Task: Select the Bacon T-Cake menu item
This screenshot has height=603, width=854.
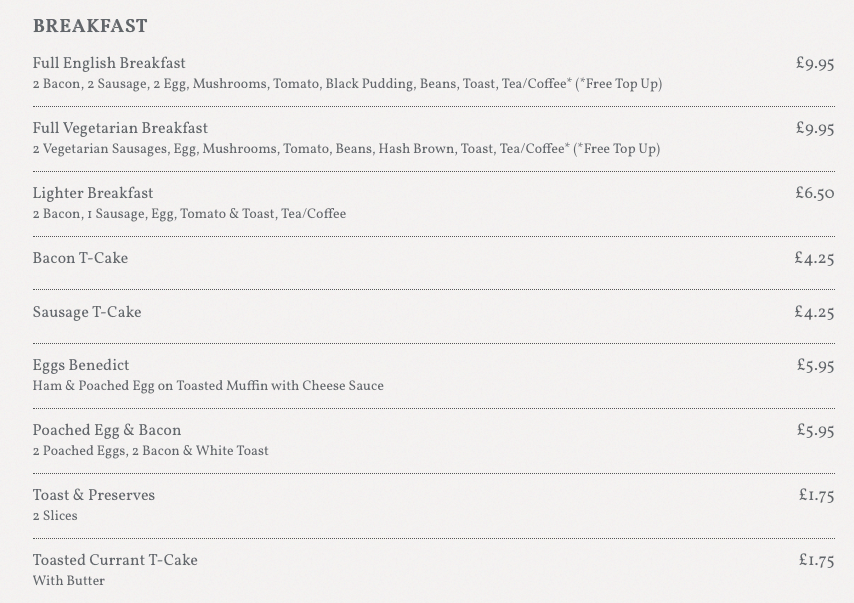Action: [x=80, y=258]
